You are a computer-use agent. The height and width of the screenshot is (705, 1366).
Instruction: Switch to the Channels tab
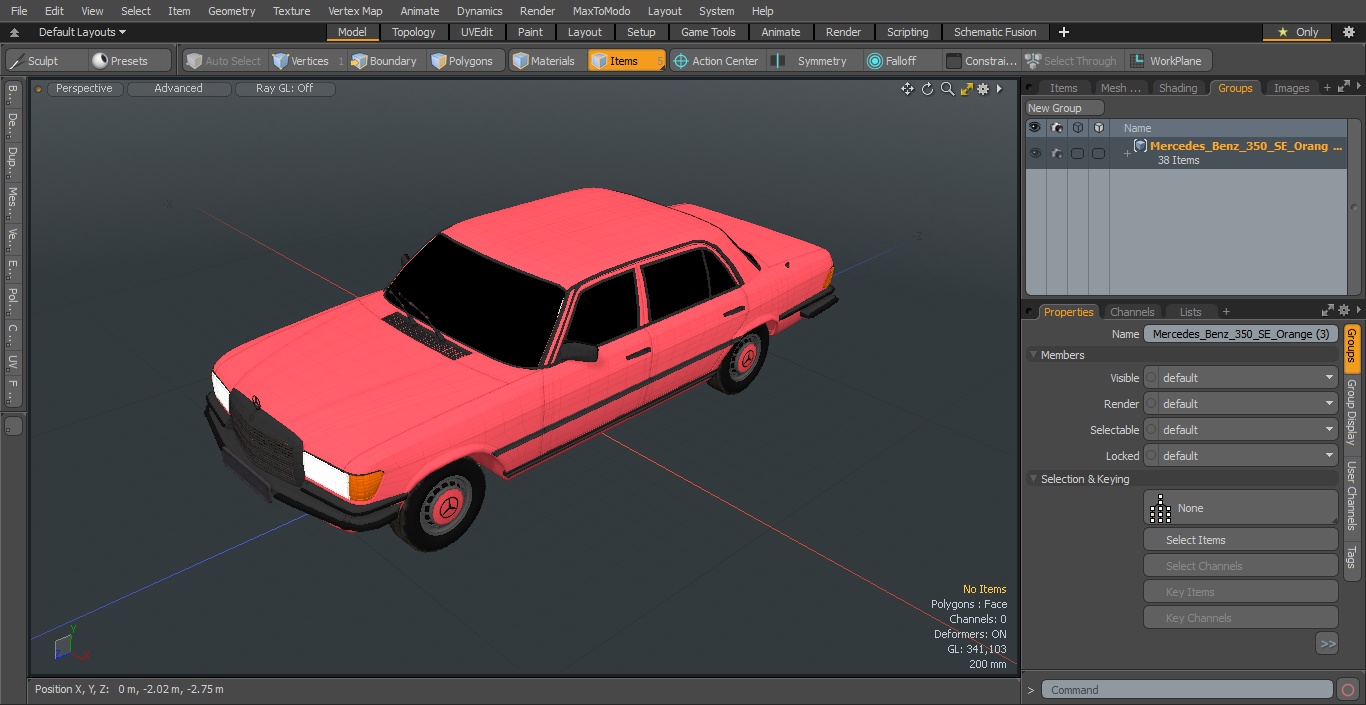coord(1132,312)
